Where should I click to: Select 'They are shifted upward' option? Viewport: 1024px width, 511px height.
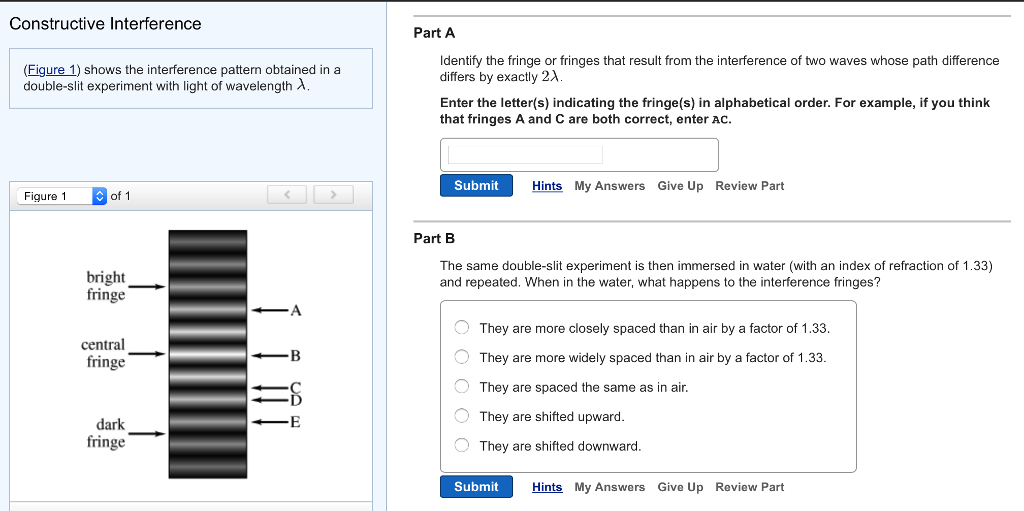coord(462,416)
